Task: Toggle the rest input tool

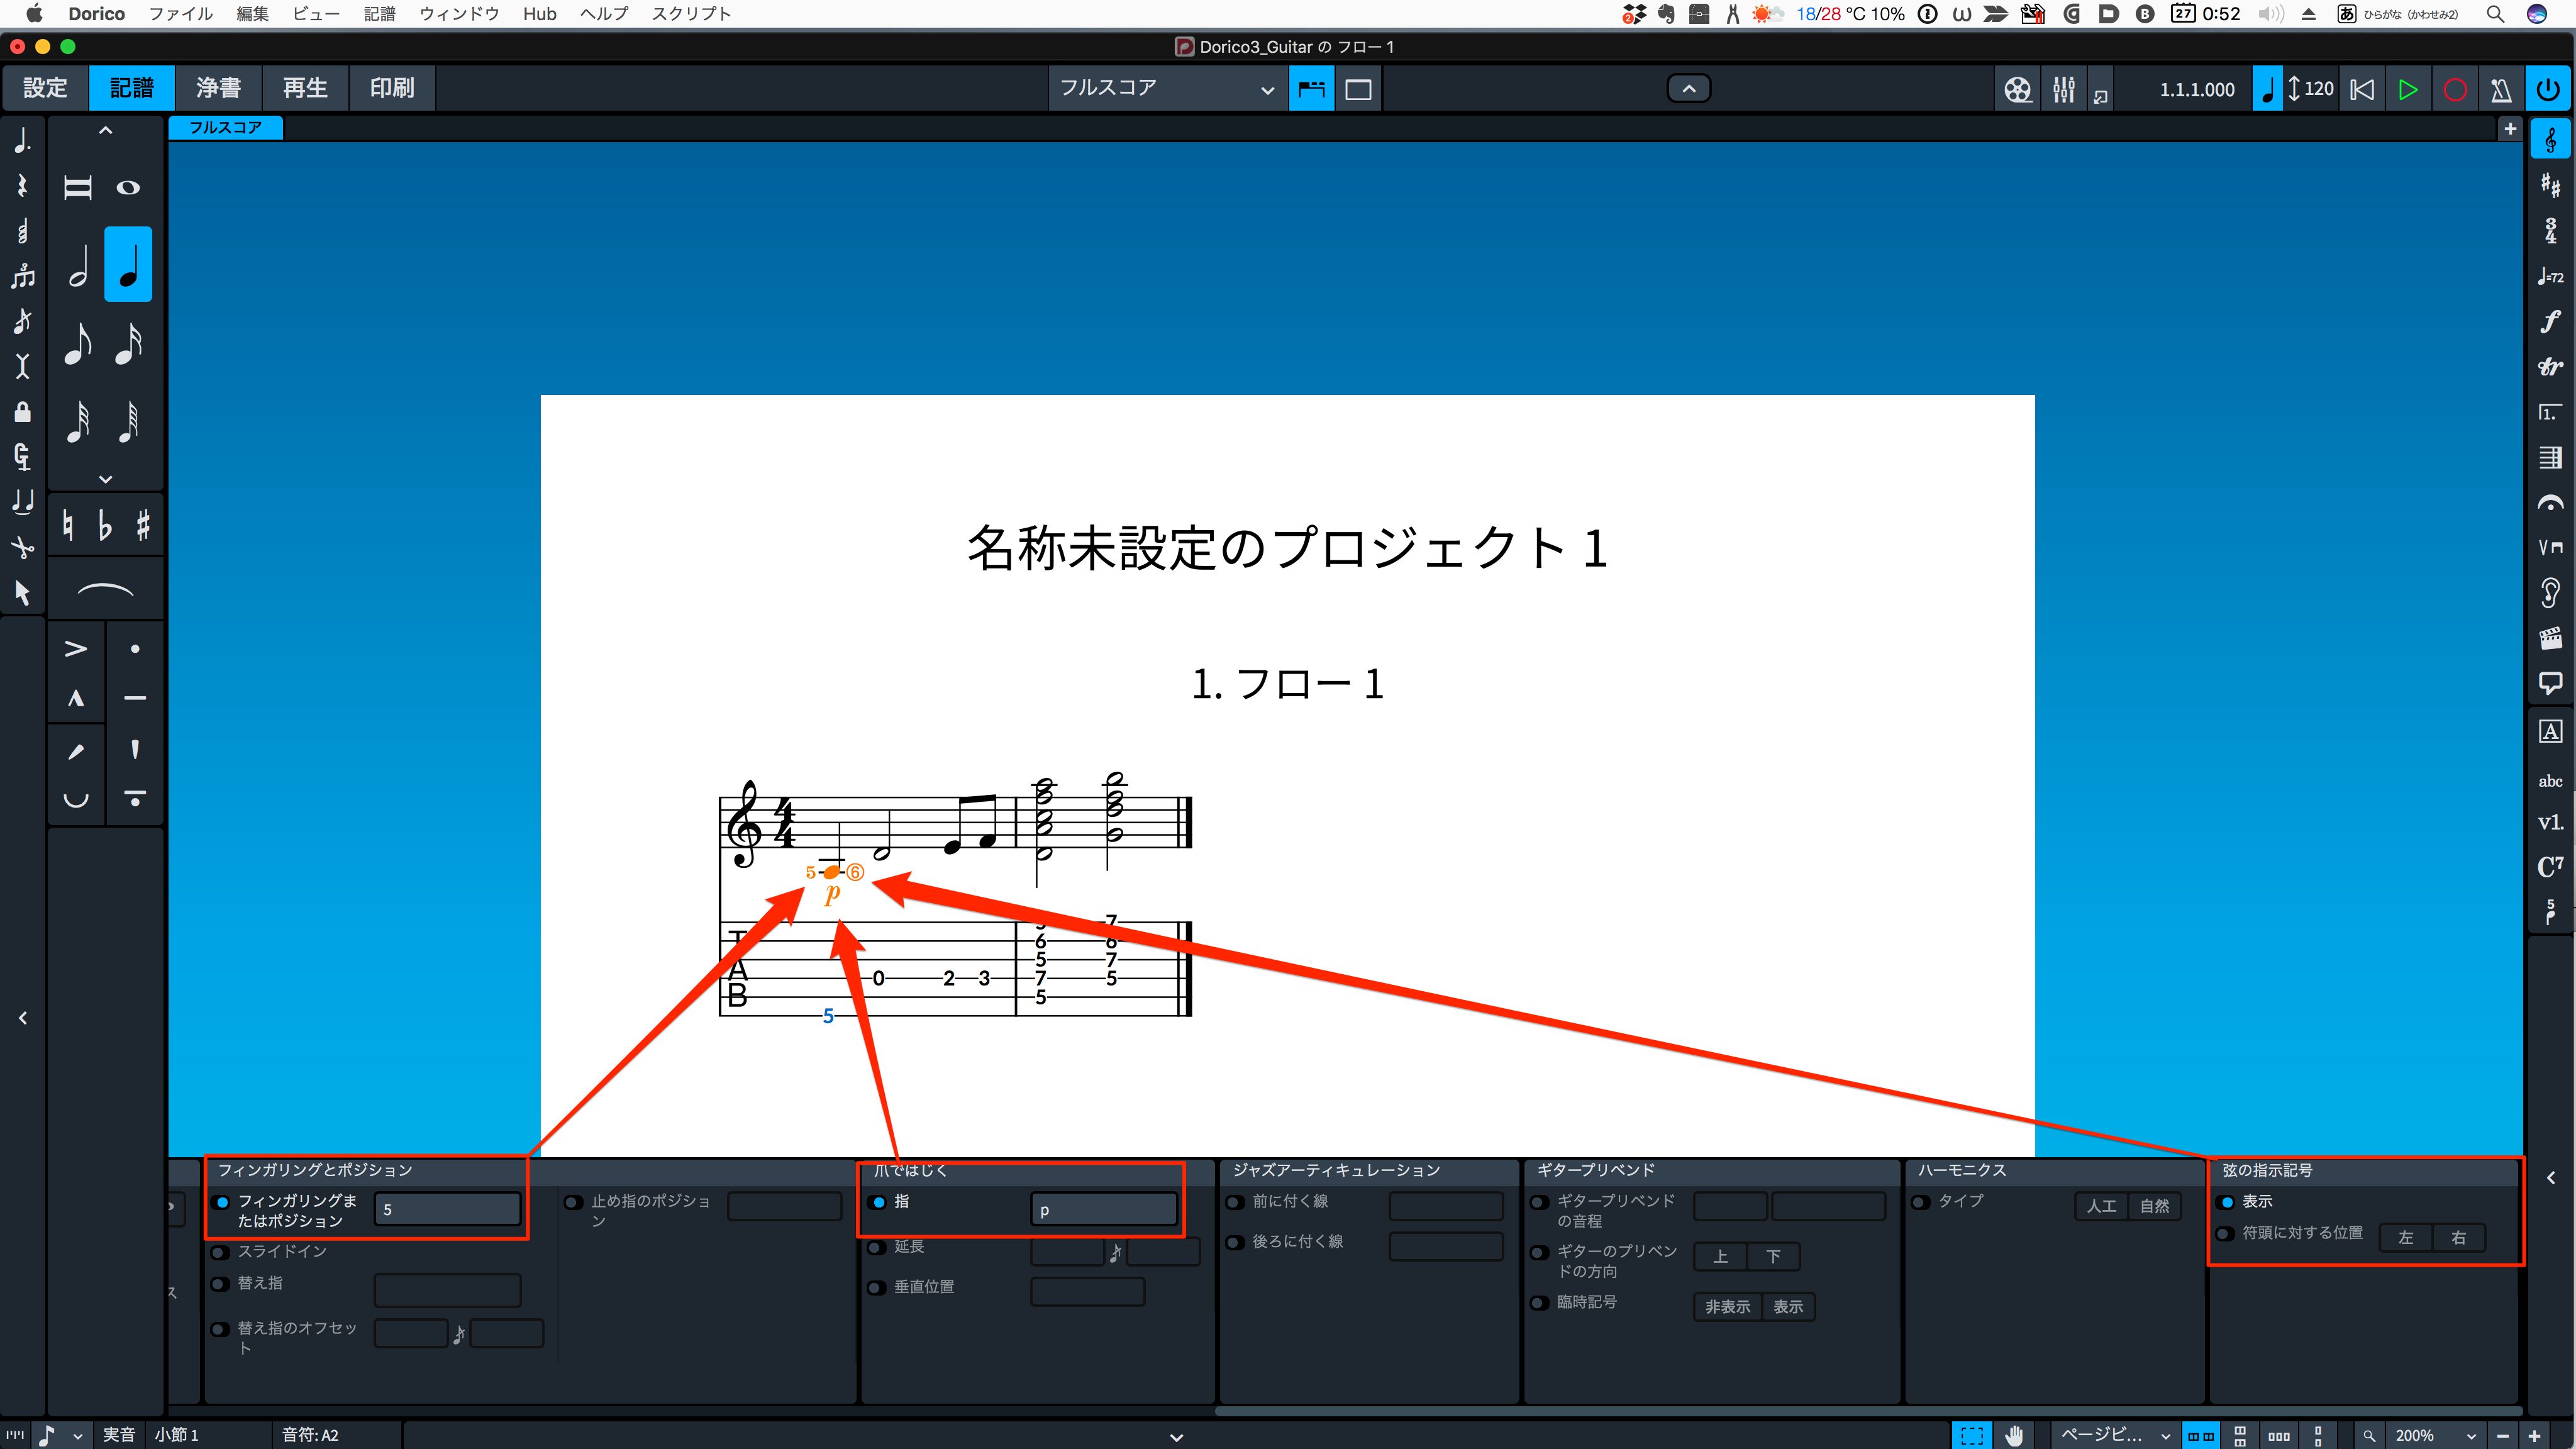Action: [22, 185]
